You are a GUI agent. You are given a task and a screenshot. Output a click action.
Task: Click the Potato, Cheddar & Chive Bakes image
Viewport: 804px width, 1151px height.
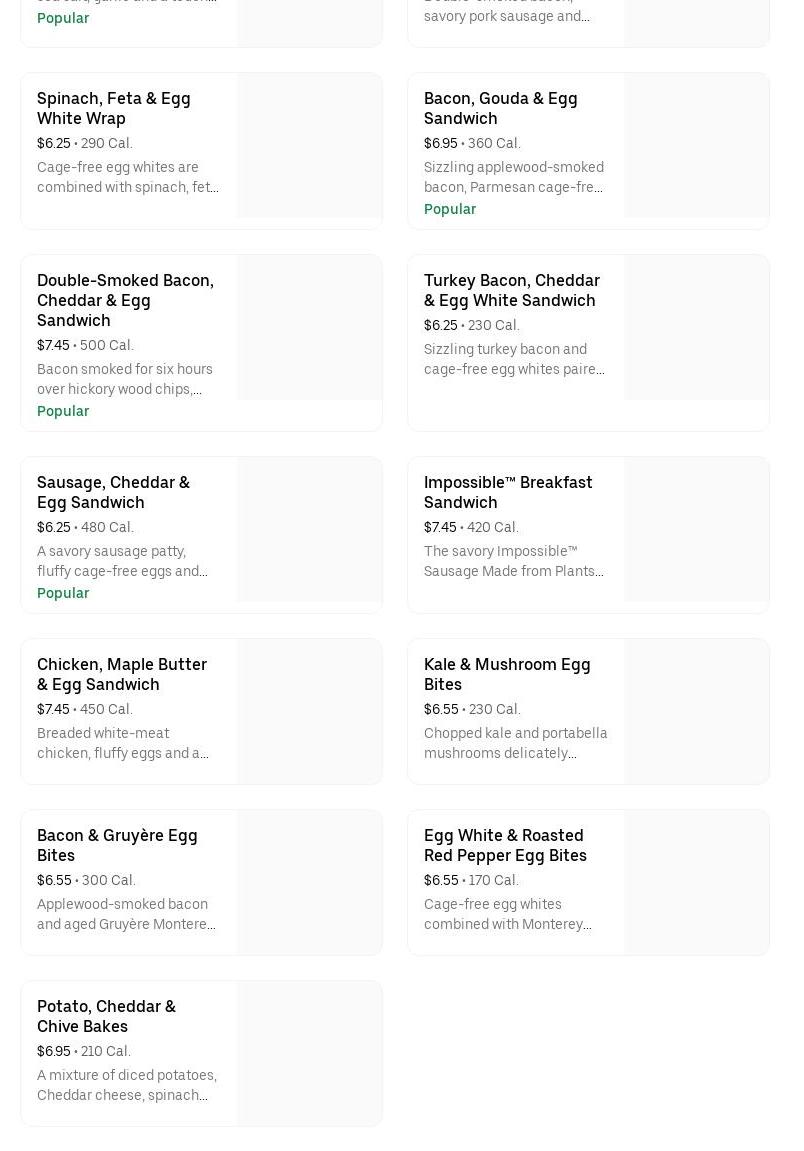[x=309, y=1053]
